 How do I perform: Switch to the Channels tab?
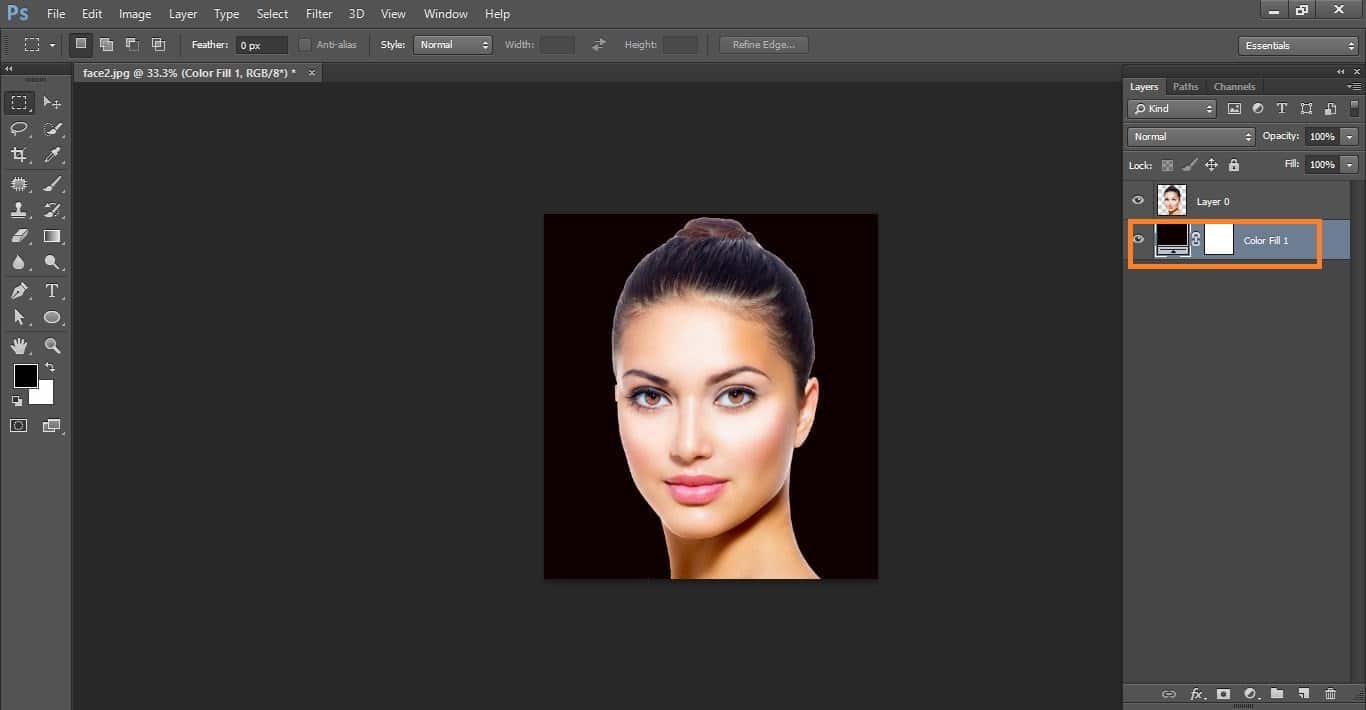(x=1234, y=87)
